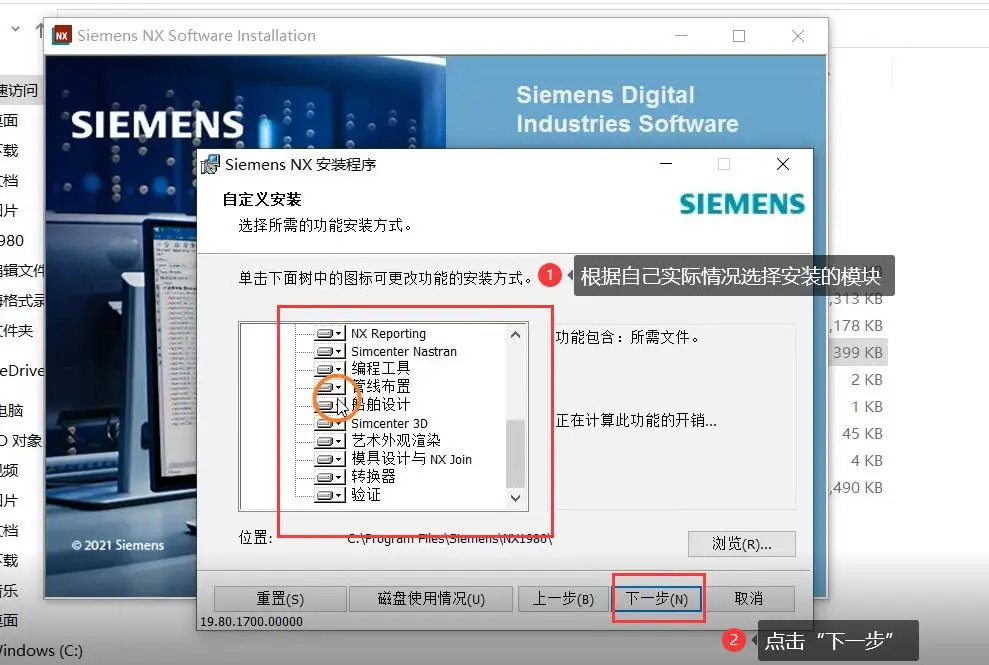
Task: Click the version text 19.80.1700.00000
Action: [x=252, y=621]
